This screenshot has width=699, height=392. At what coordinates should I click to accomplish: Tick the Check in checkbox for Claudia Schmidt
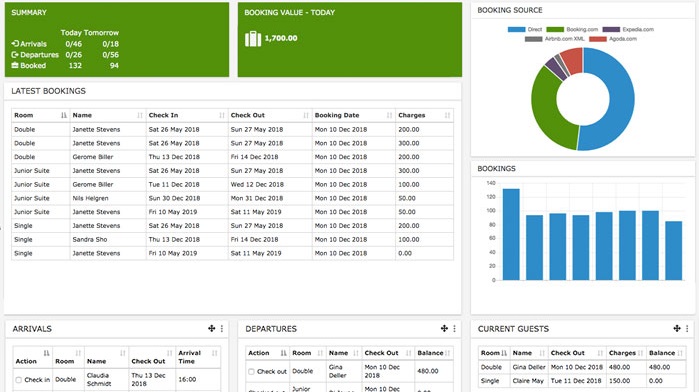(19, 380)
